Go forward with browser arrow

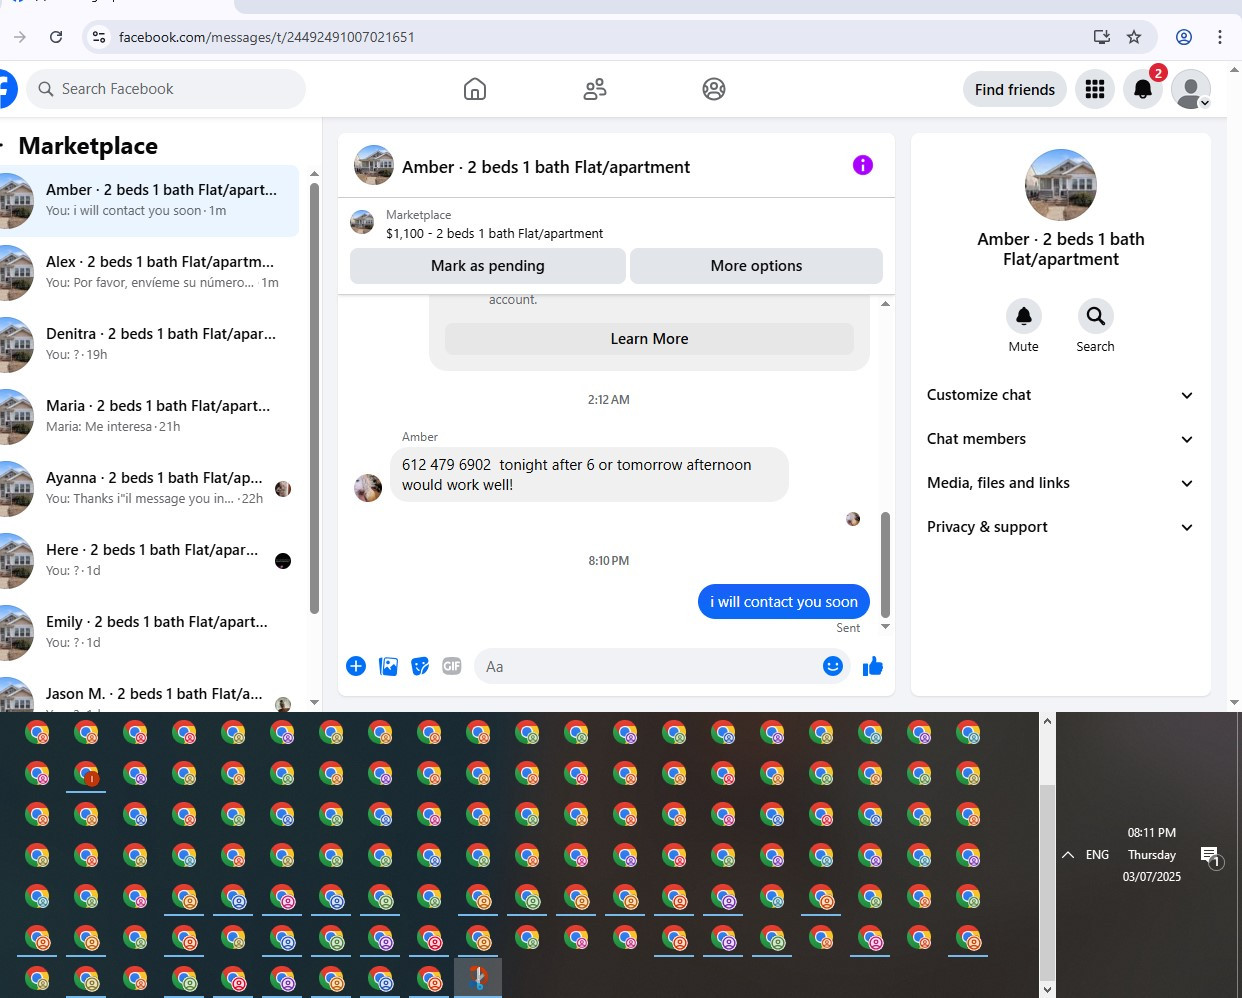click(x=20, y=37)
